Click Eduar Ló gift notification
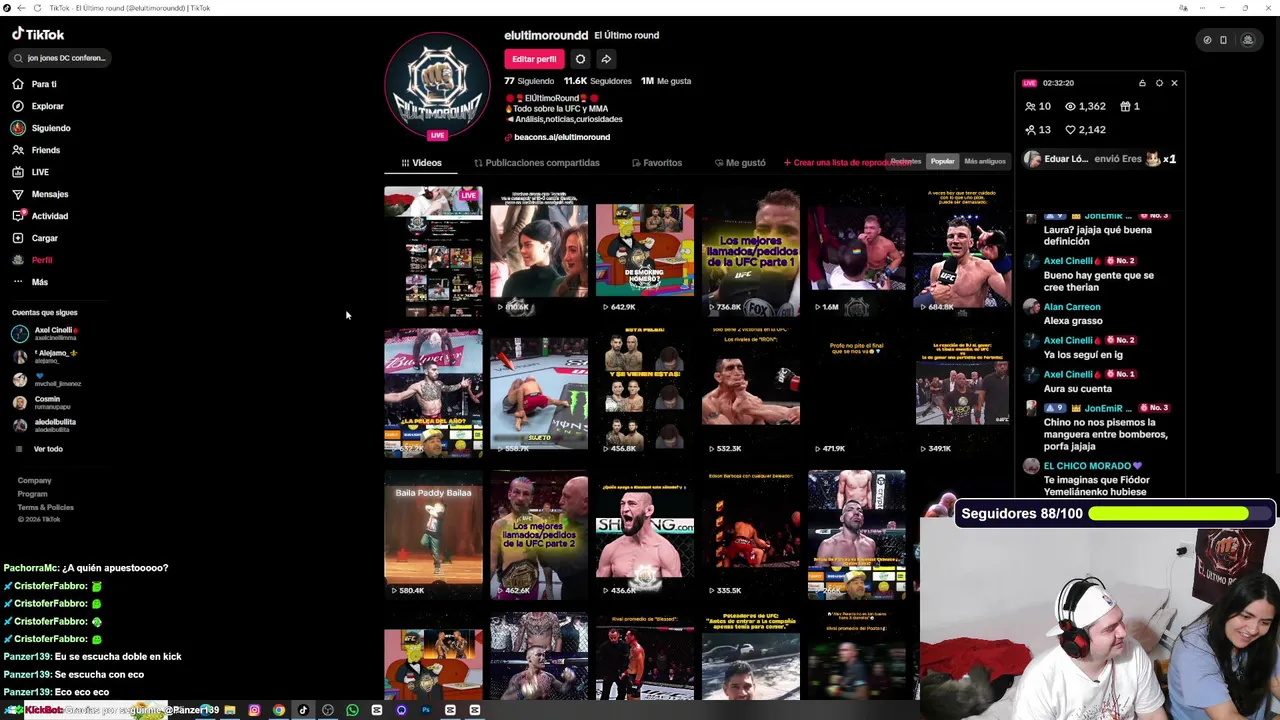Viewport: 1280px width, 720px height. pyautogui.click(x=1100, y=159)
